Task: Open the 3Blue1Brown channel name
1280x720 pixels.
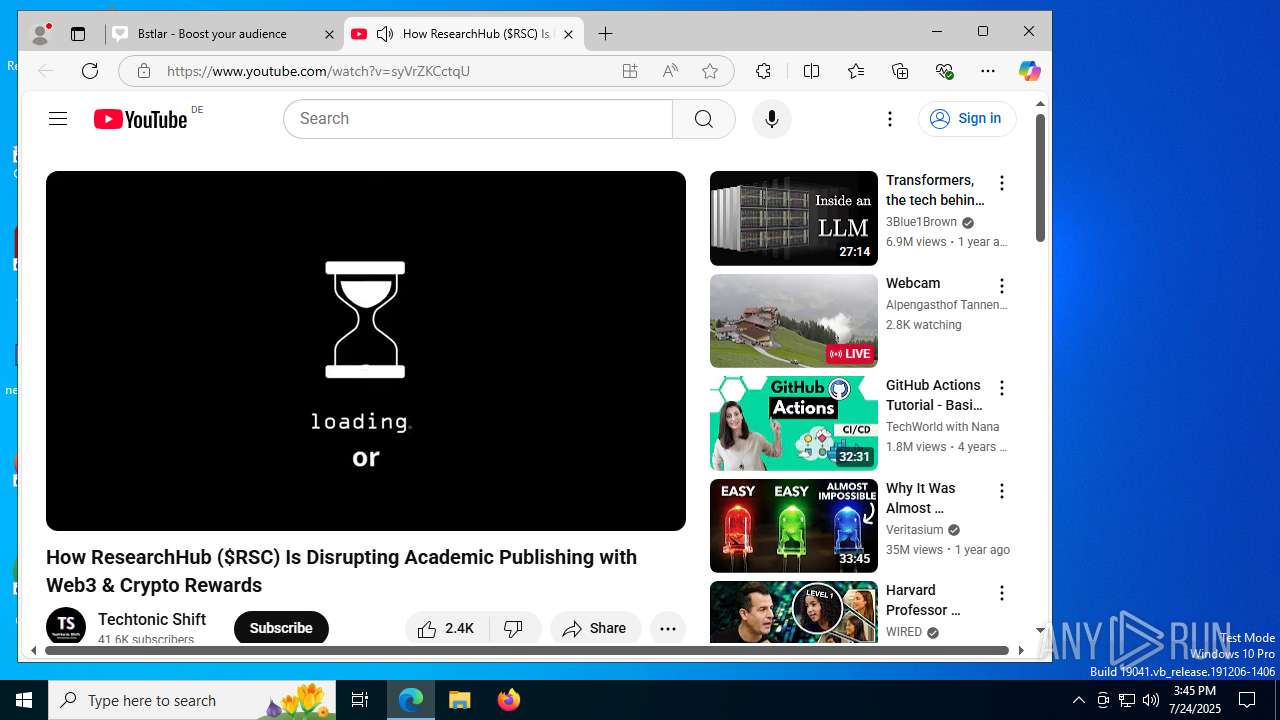Action: [921, 222]
